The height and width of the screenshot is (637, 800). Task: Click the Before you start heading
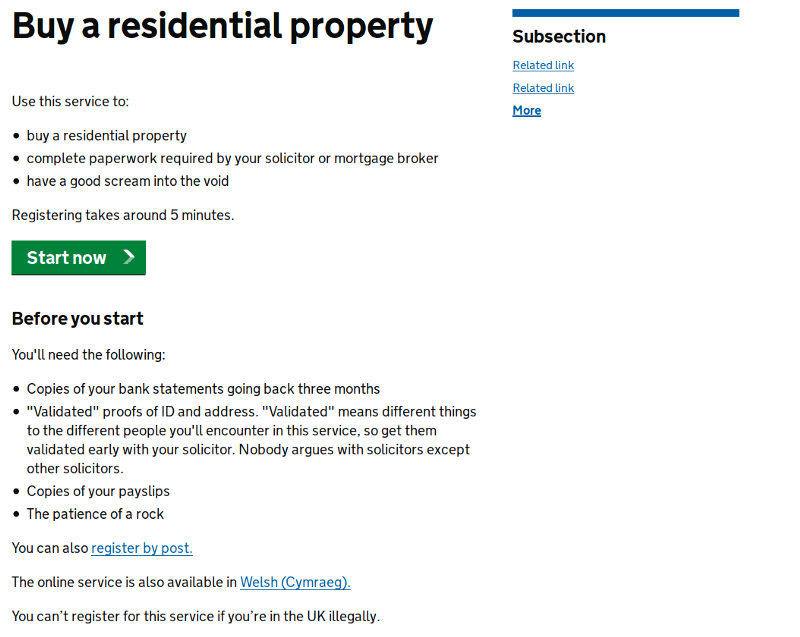pos(77,319)
